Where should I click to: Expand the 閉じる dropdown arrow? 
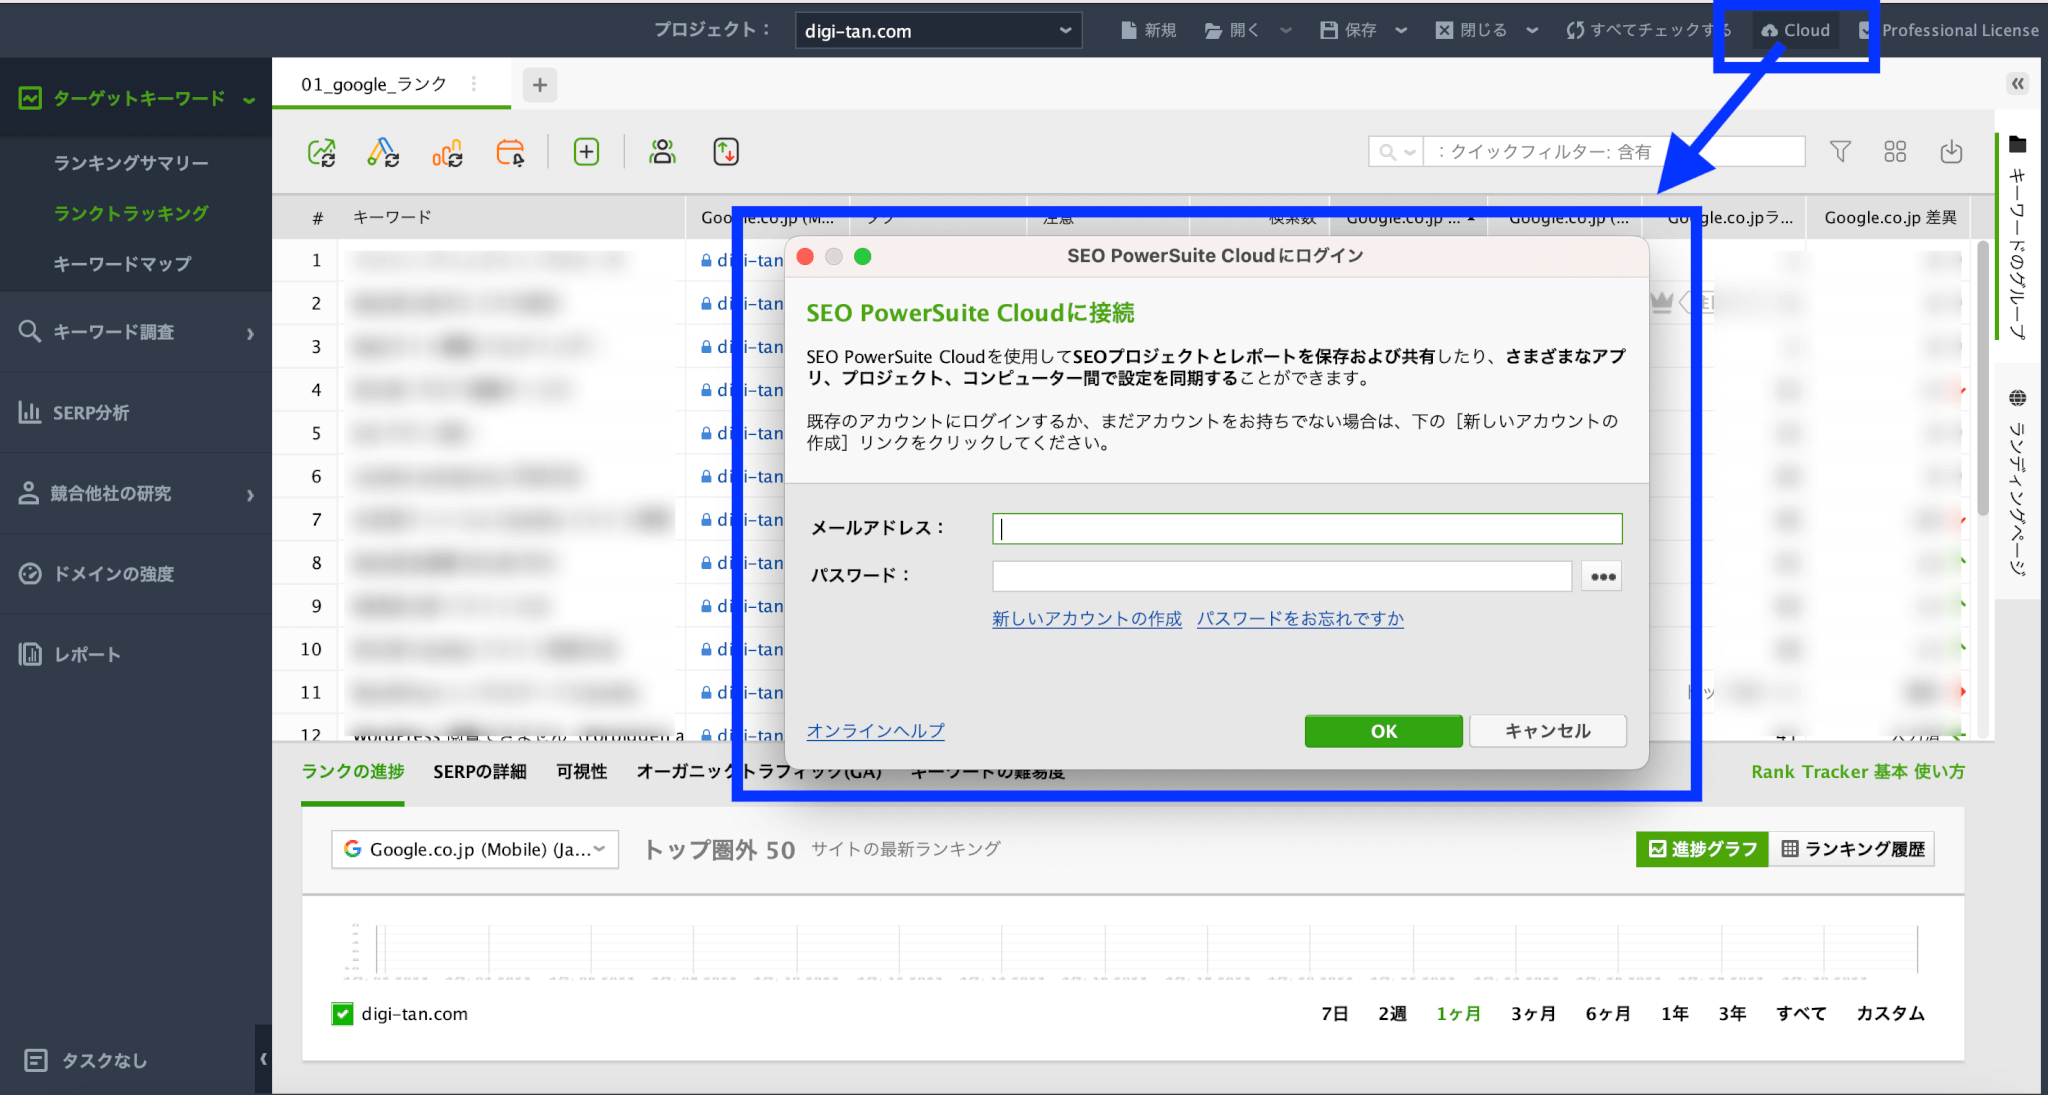[1532, 30]
